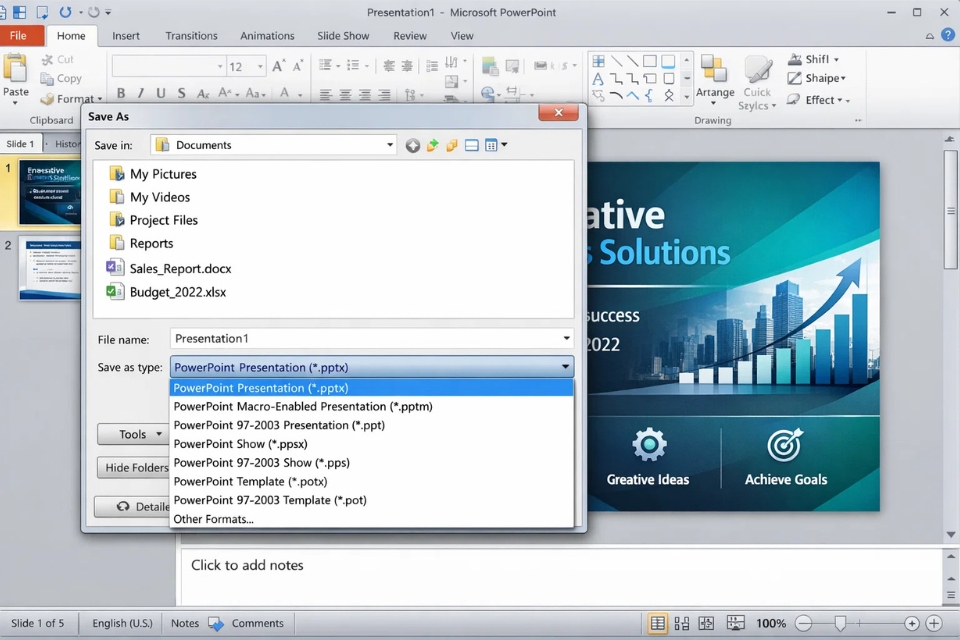Open the Arrange menu in Drawing group
The width and height of the screenshot is (960, 640).
click(x=715, y=80)
